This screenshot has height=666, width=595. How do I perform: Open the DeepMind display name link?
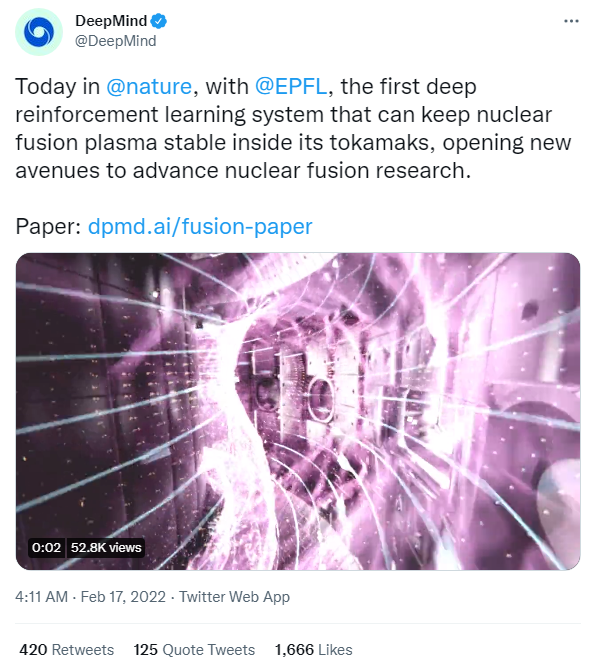[x=111, y=20]
